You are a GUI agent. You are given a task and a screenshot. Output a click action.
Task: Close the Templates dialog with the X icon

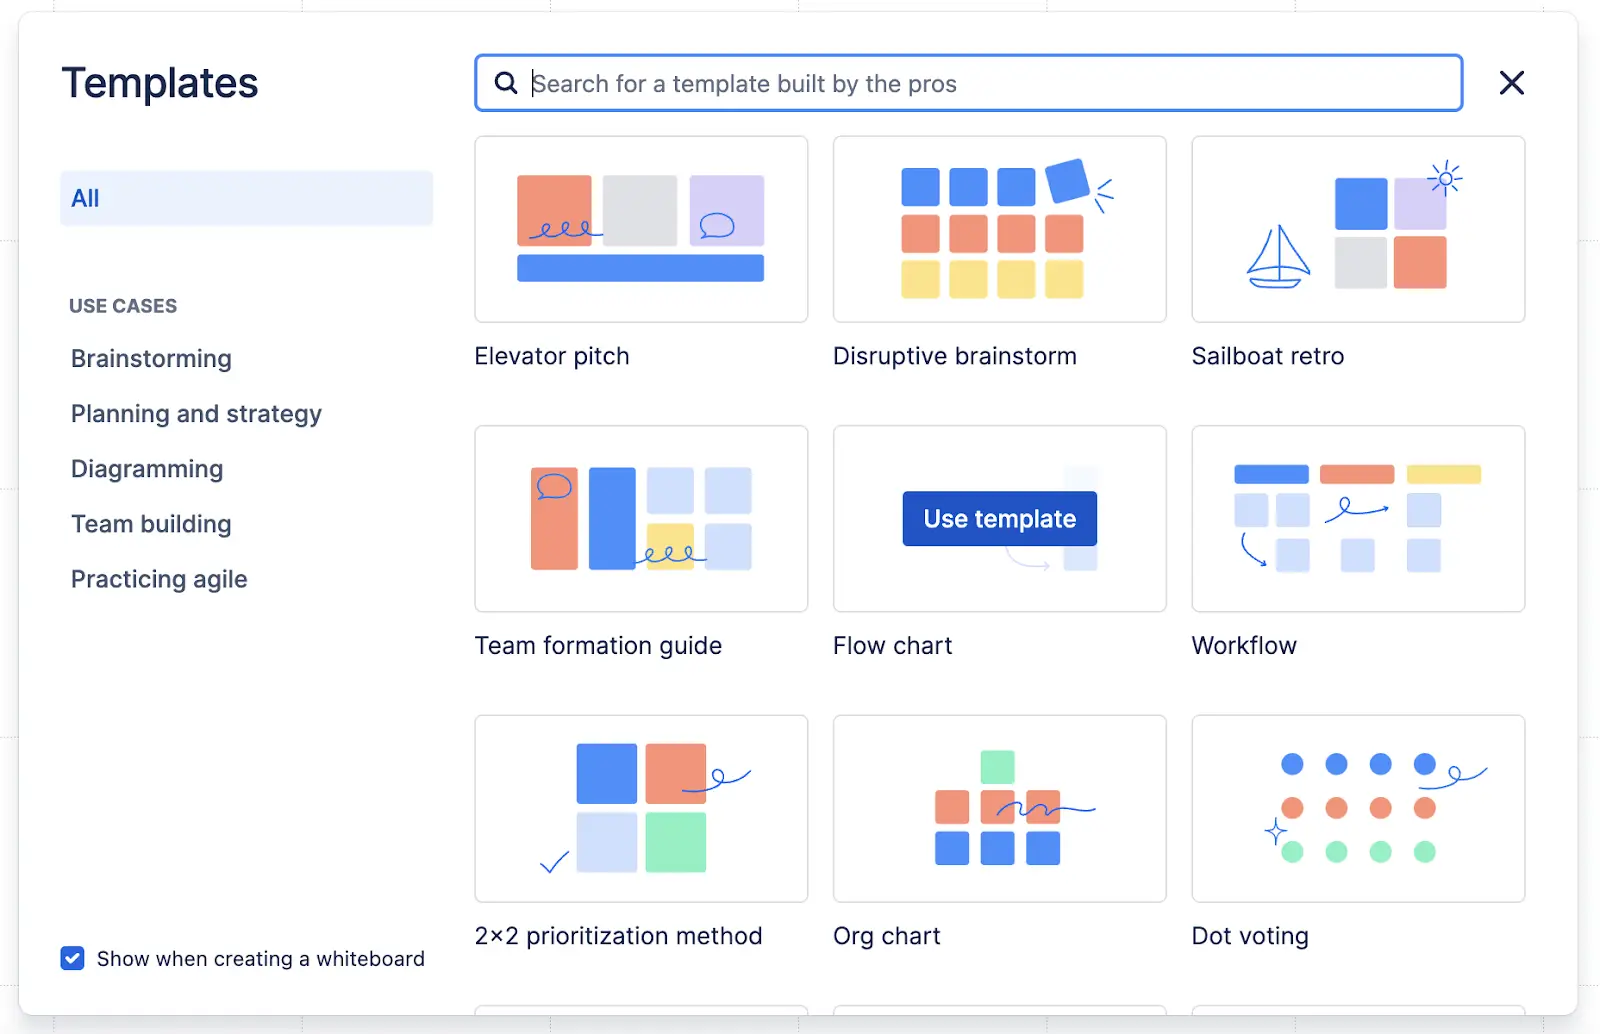point(1511,83)
